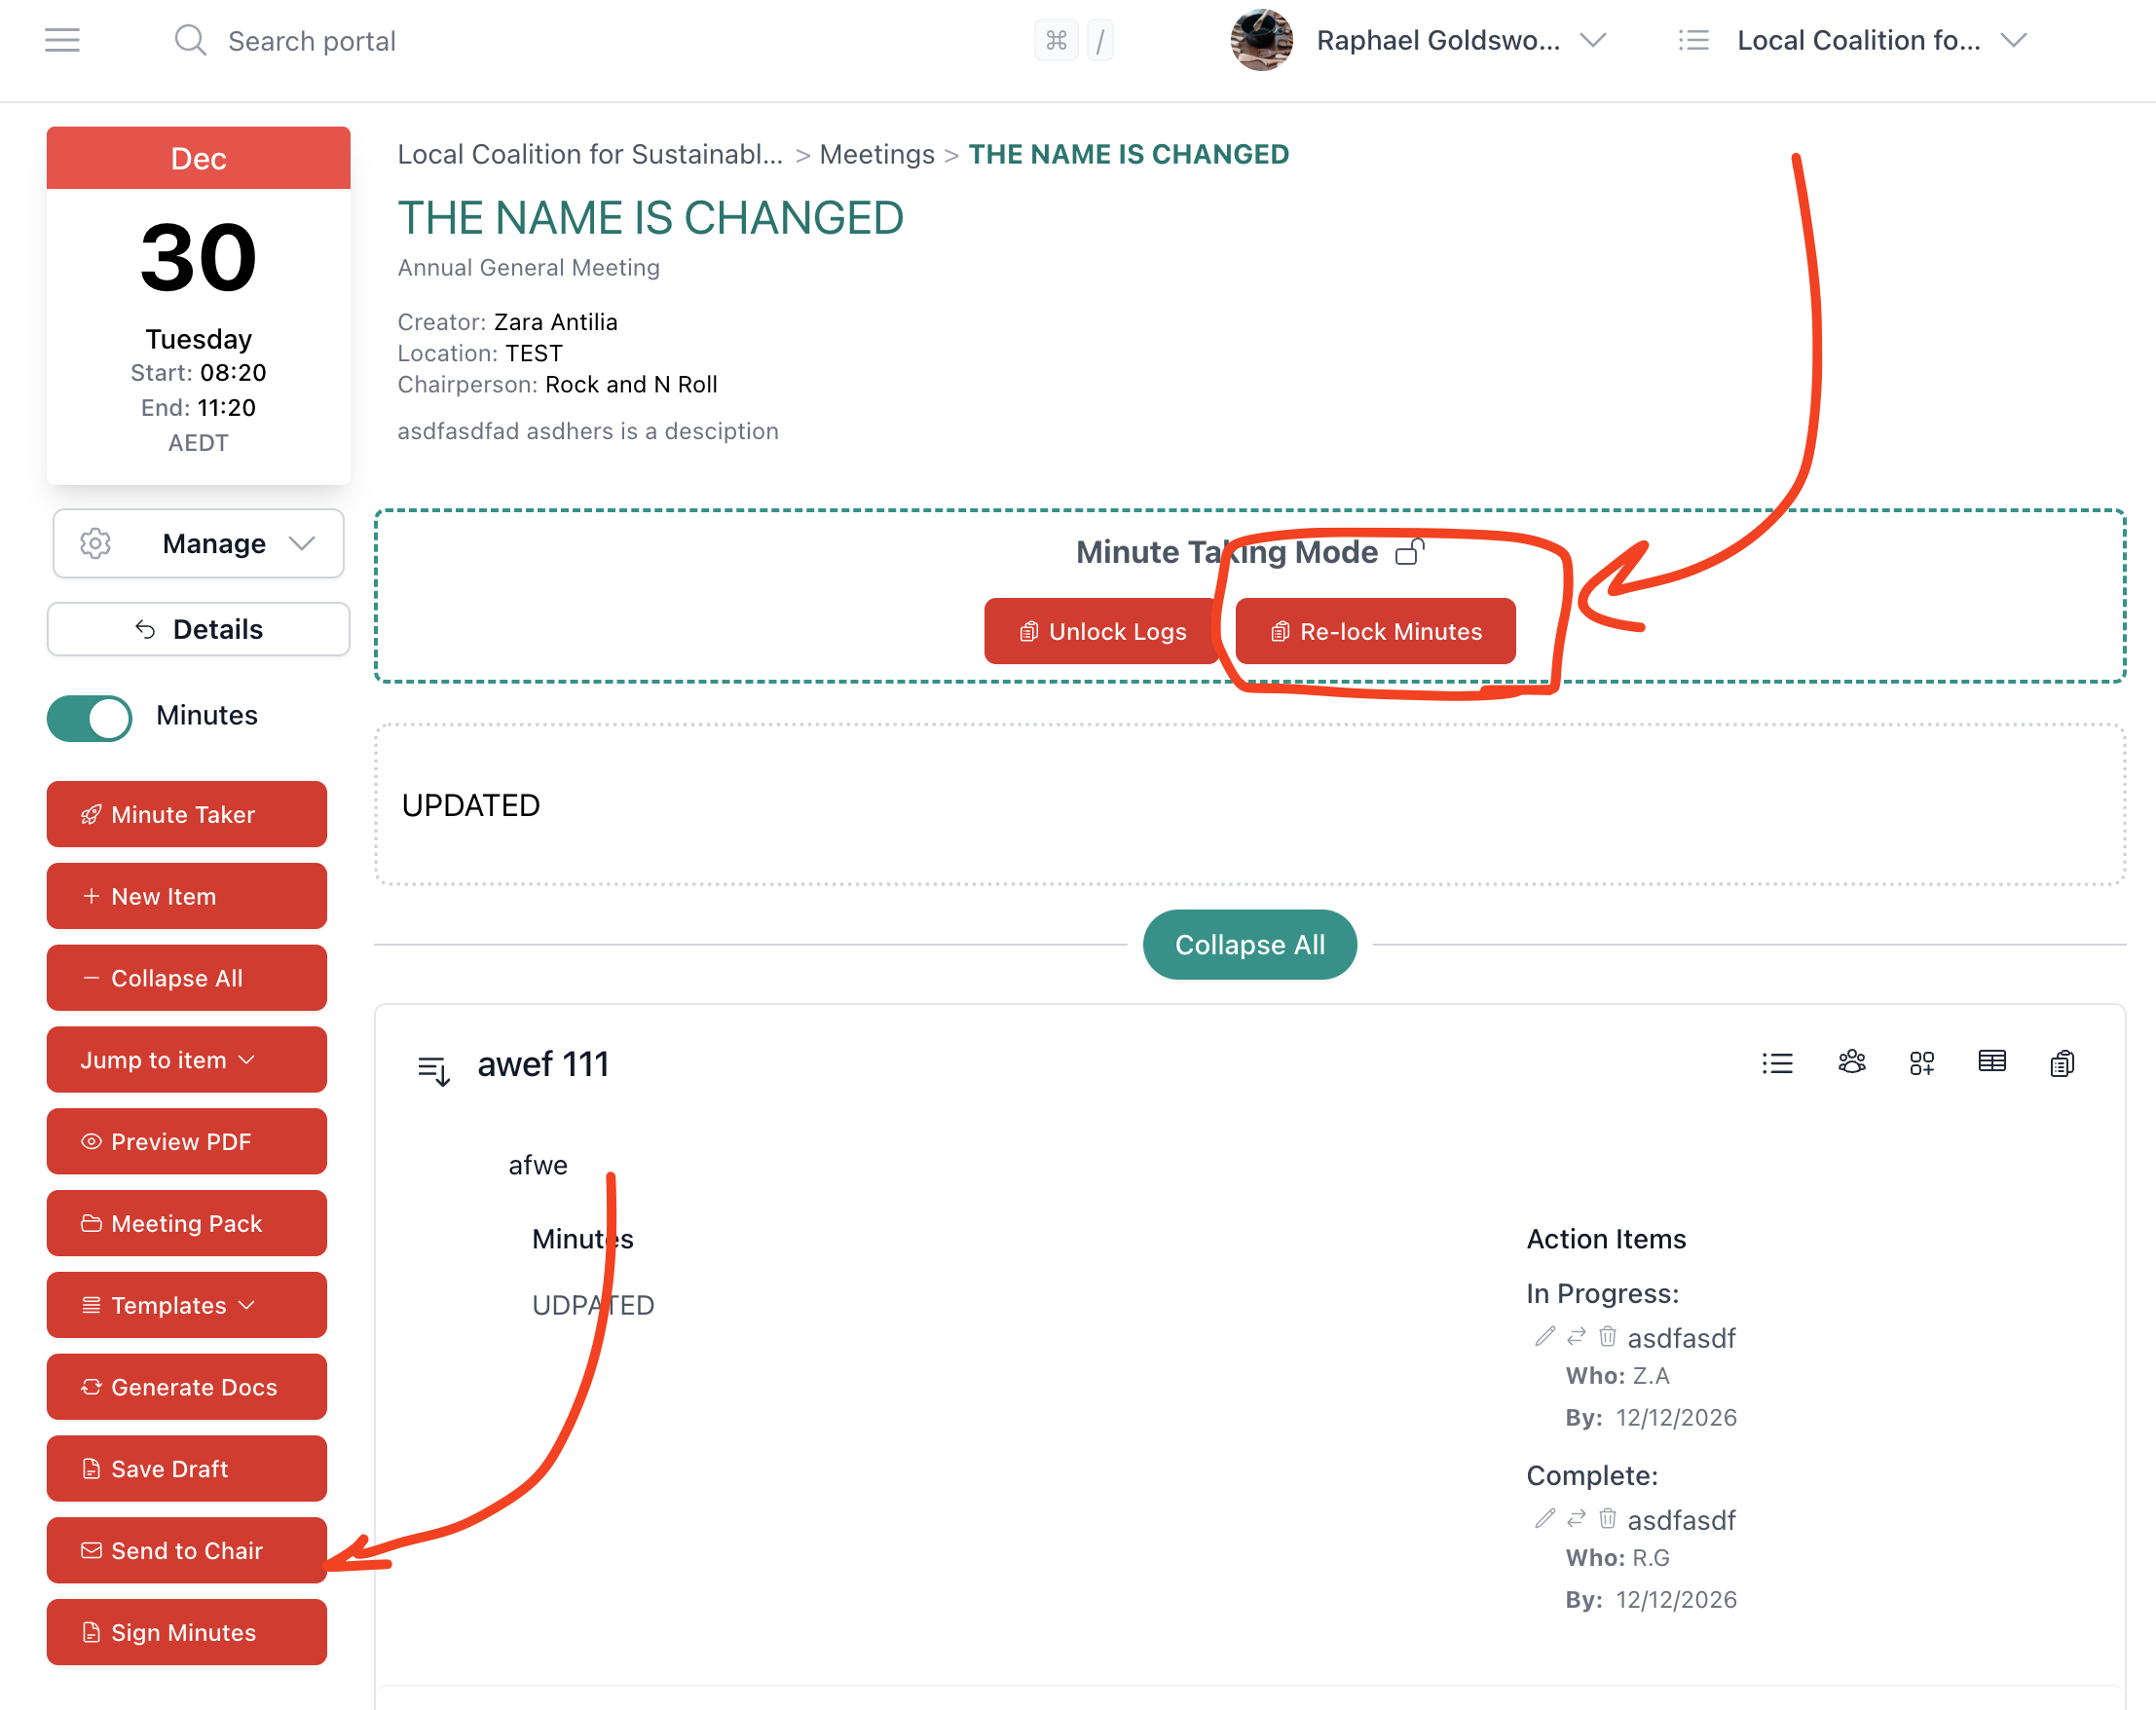Click the add-grid icon on agenda item

(1921, 1063)
